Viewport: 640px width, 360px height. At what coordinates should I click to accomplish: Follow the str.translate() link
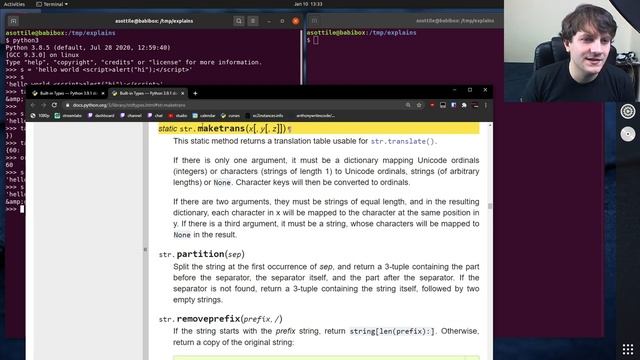[x=403, y=141]
